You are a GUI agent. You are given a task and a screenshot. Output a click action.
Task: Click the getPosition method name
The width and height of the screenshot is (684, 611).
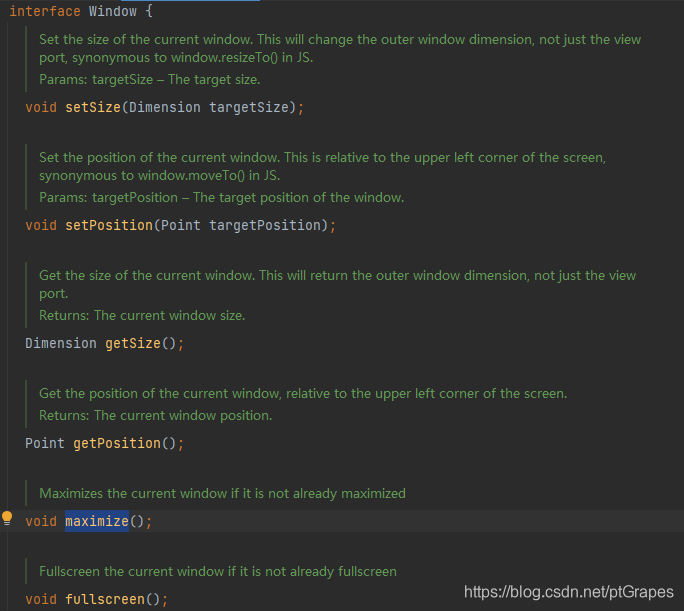pos(117,444)
